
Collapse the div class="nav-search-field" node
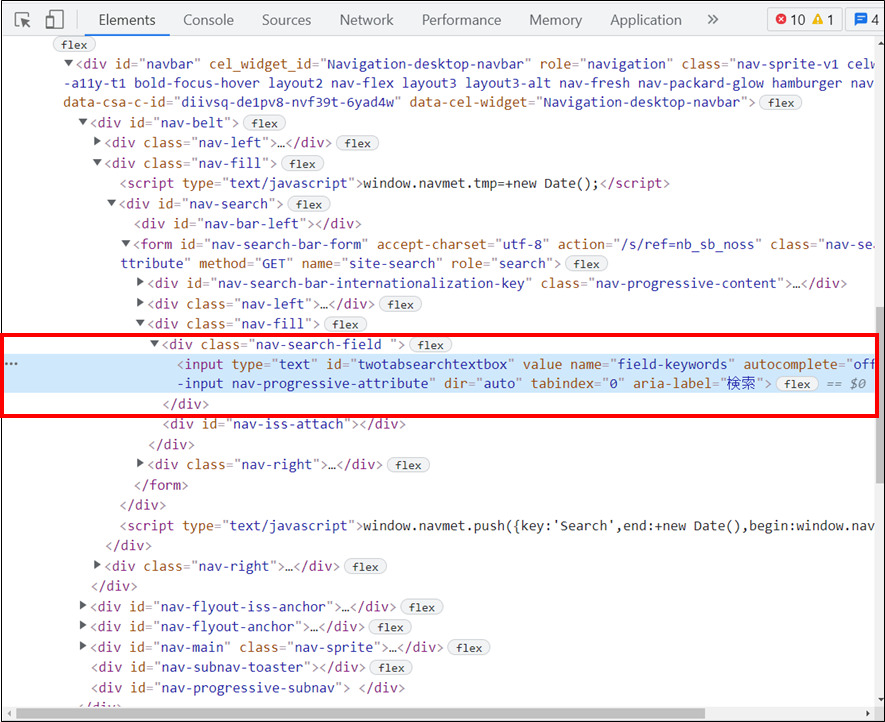155,343
